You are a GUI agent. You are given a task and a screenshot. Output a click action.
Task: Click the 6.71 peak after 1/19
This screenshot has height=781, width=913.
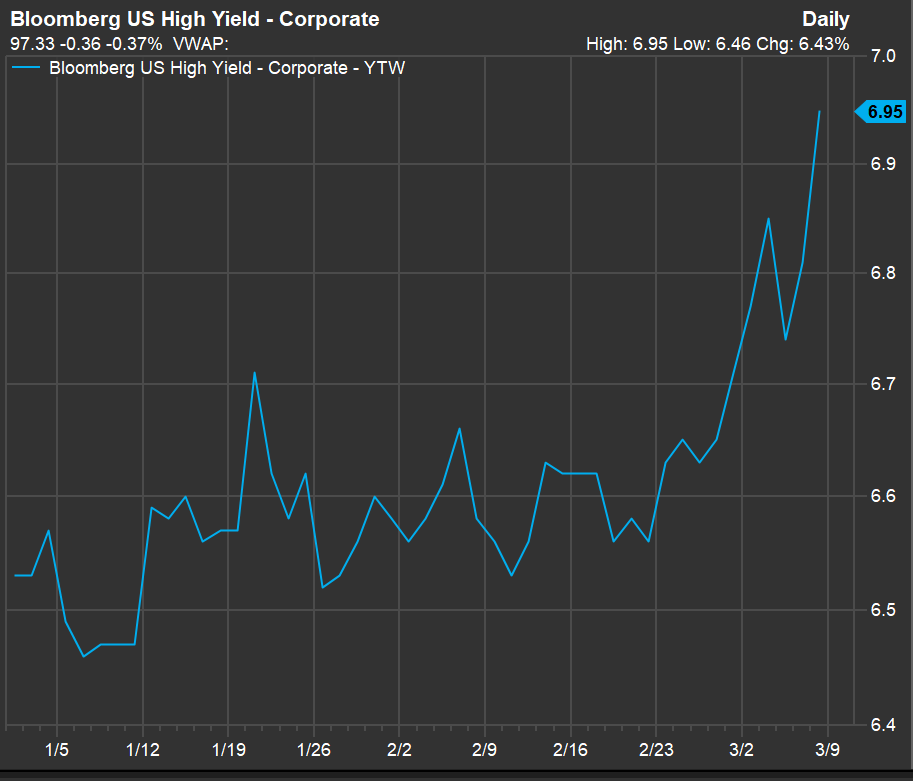(x=254, y=373)
